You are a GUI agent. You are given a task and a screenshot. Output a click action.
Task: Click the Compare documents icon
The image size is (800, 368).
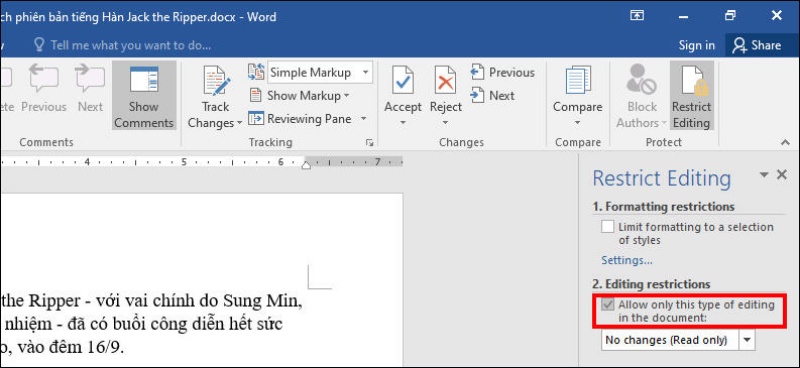coord(578,80)
